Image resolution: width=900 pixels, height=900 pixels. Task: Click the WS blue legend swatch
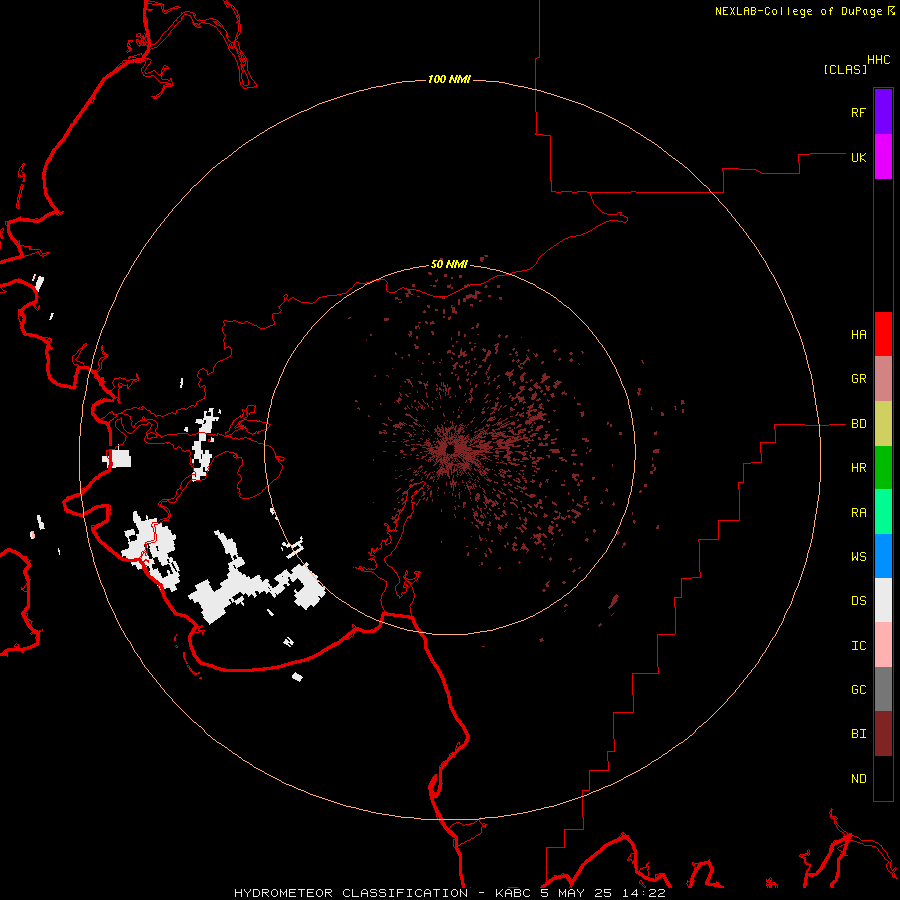[x=883, y=556]
